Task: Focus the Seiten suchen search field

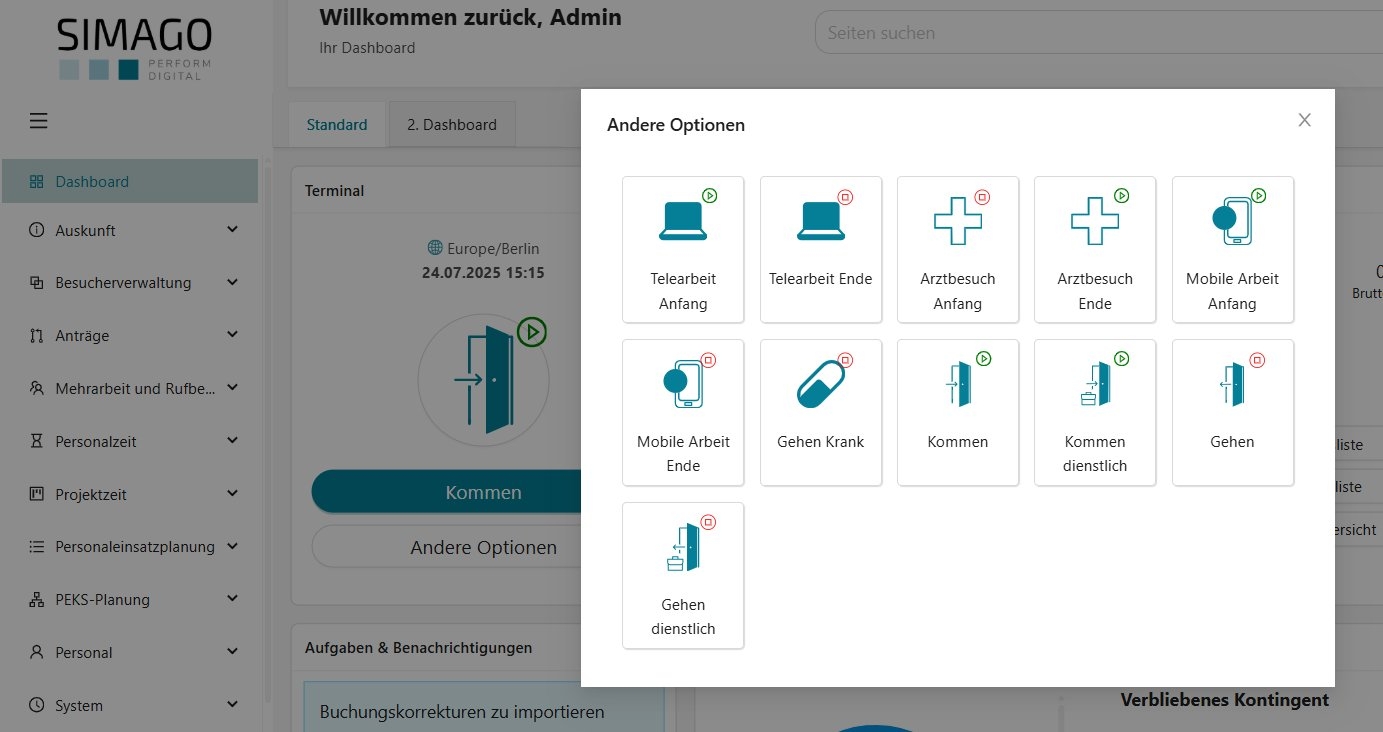Action: (1099, 33)
